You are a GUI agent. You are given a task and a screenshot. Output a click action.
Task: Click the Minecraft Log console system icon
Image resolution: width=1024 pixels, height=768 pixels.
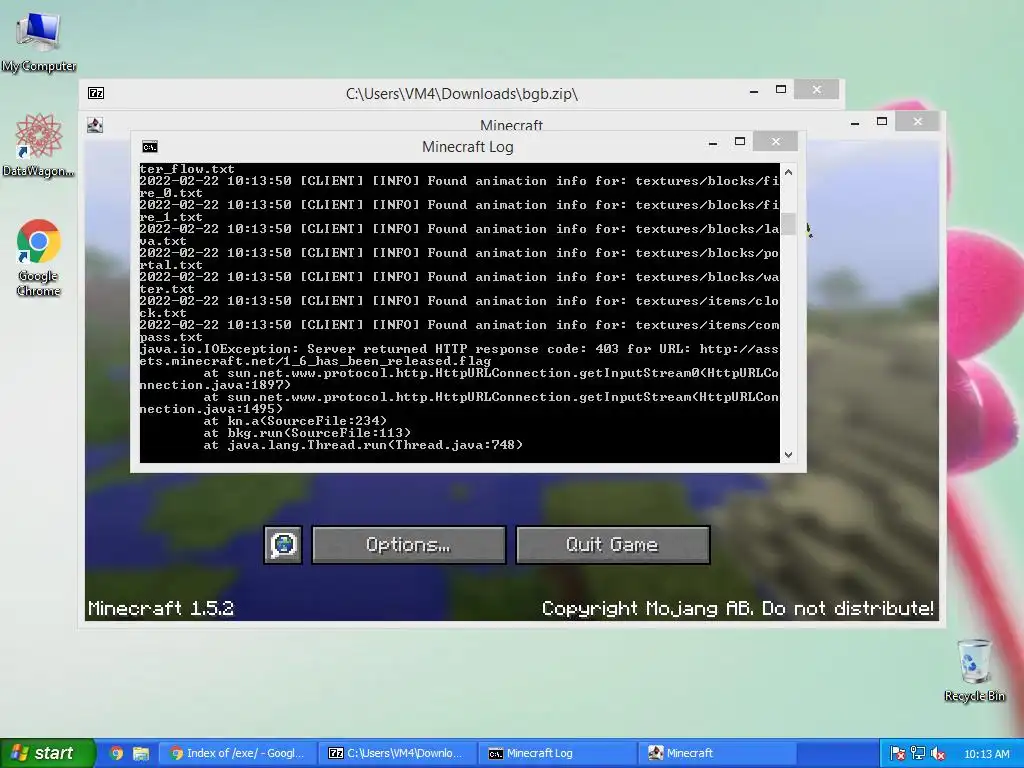click(x=150, y=147)
